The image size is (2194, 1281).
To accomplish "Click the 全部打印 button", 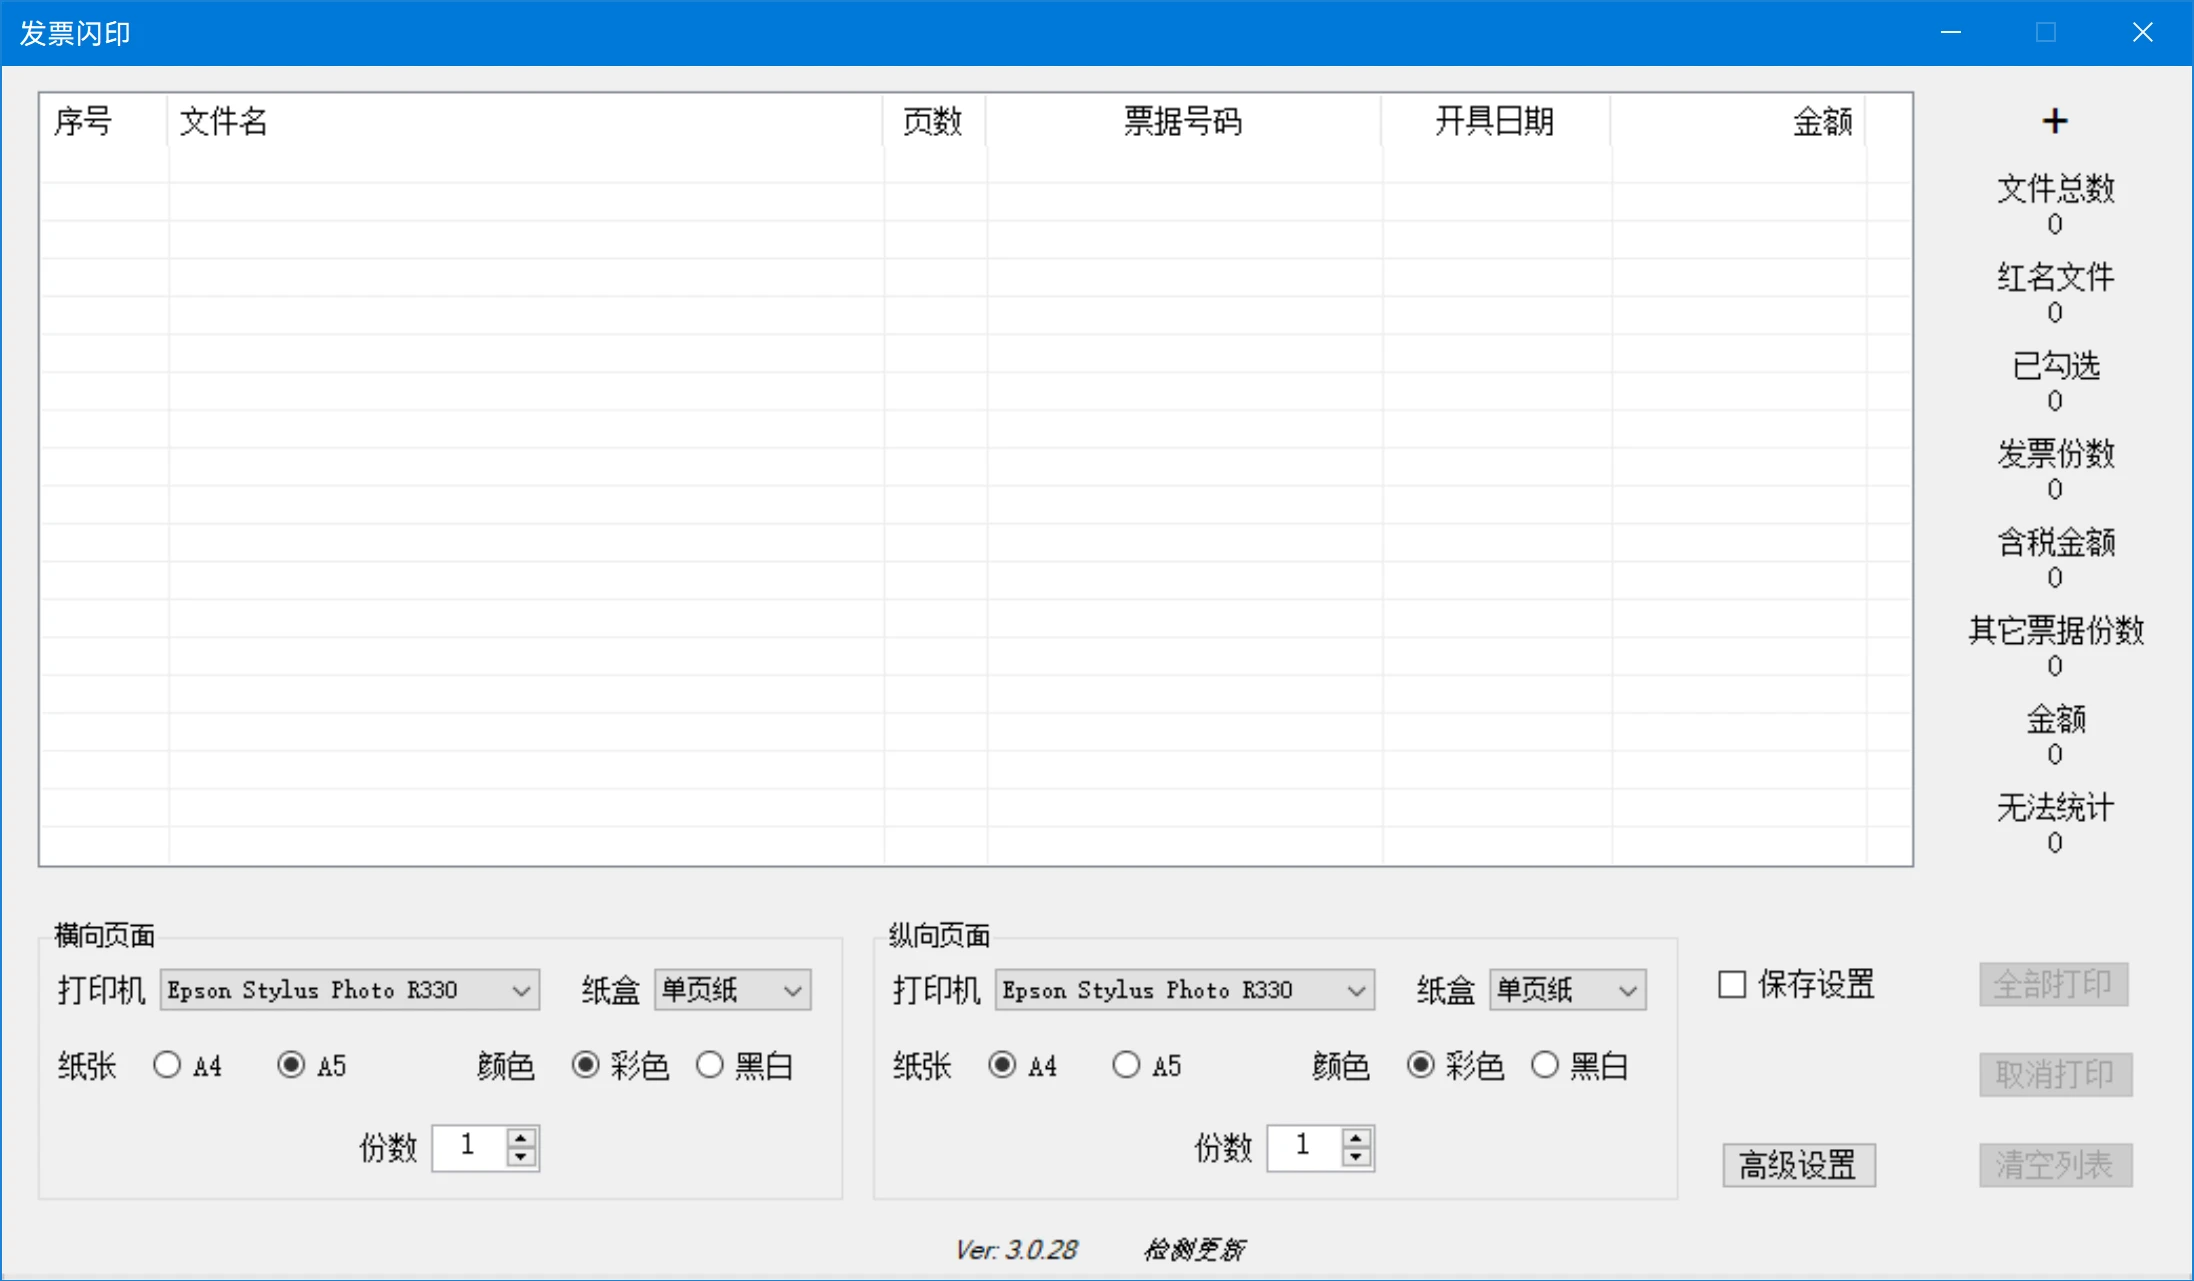I will pos(2054,985).
